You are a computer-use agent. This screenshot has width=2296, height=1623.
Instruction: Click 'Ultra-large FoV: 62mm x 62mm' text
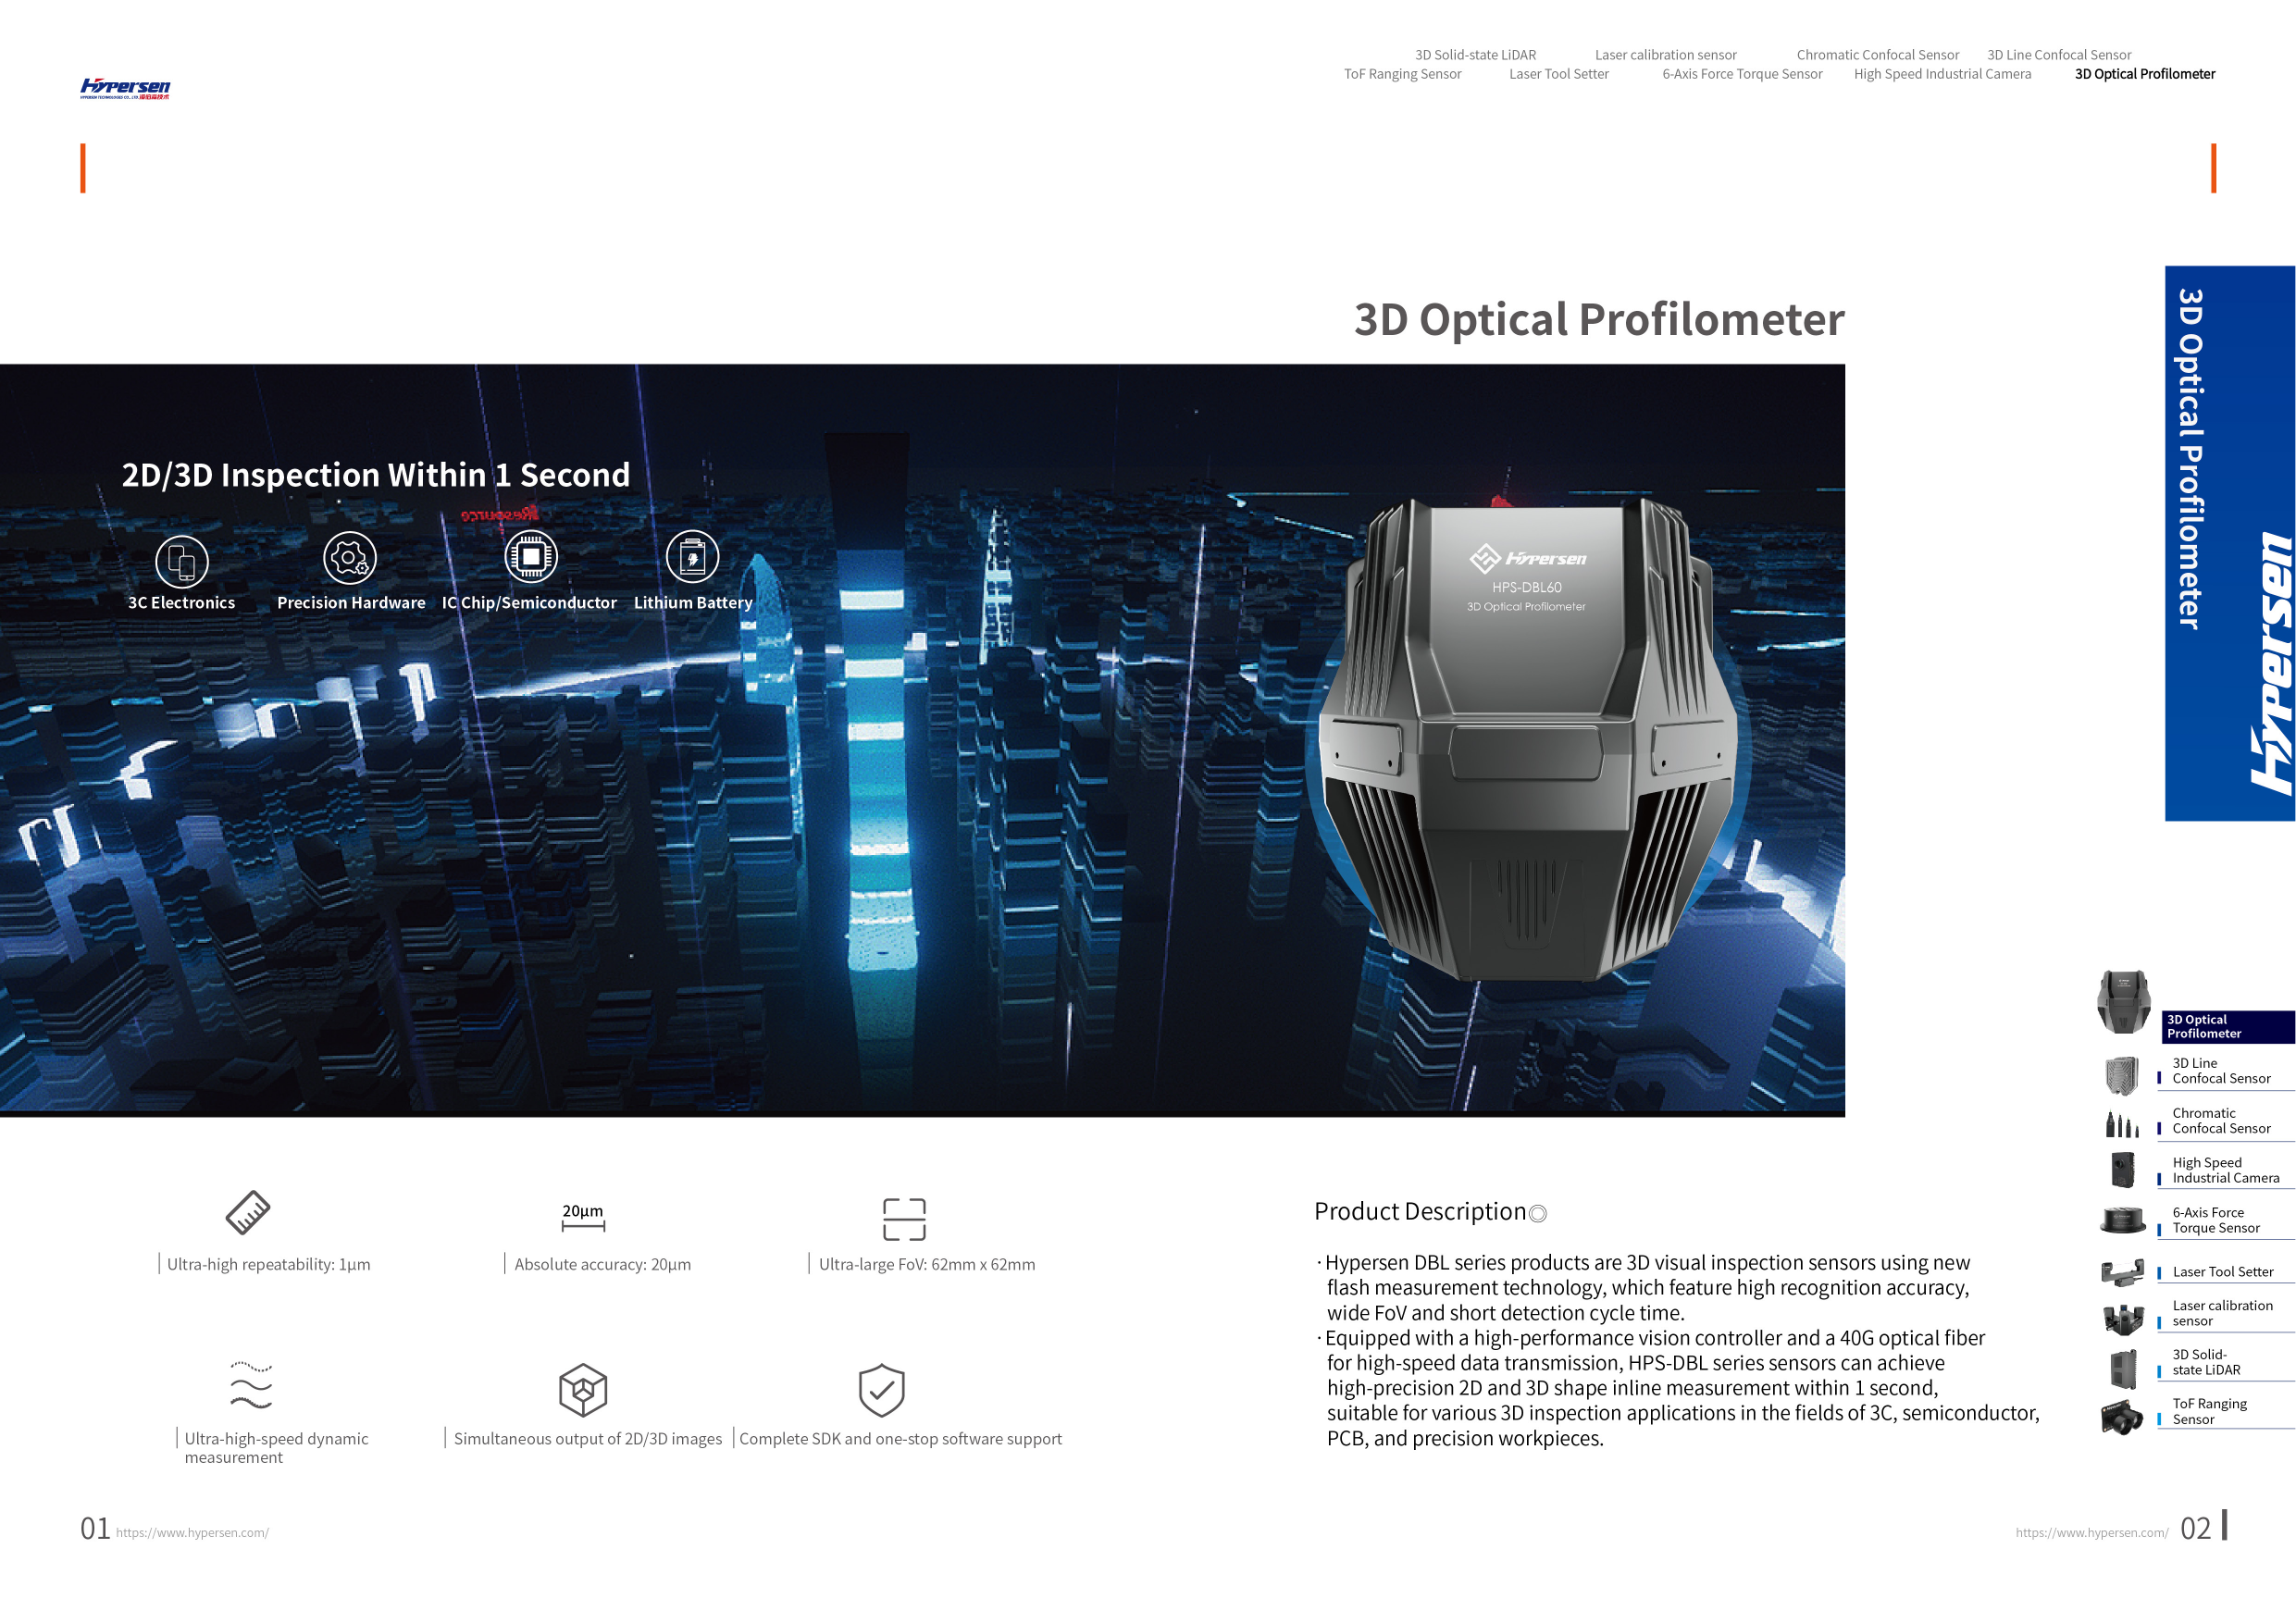tap(927, 1265)
